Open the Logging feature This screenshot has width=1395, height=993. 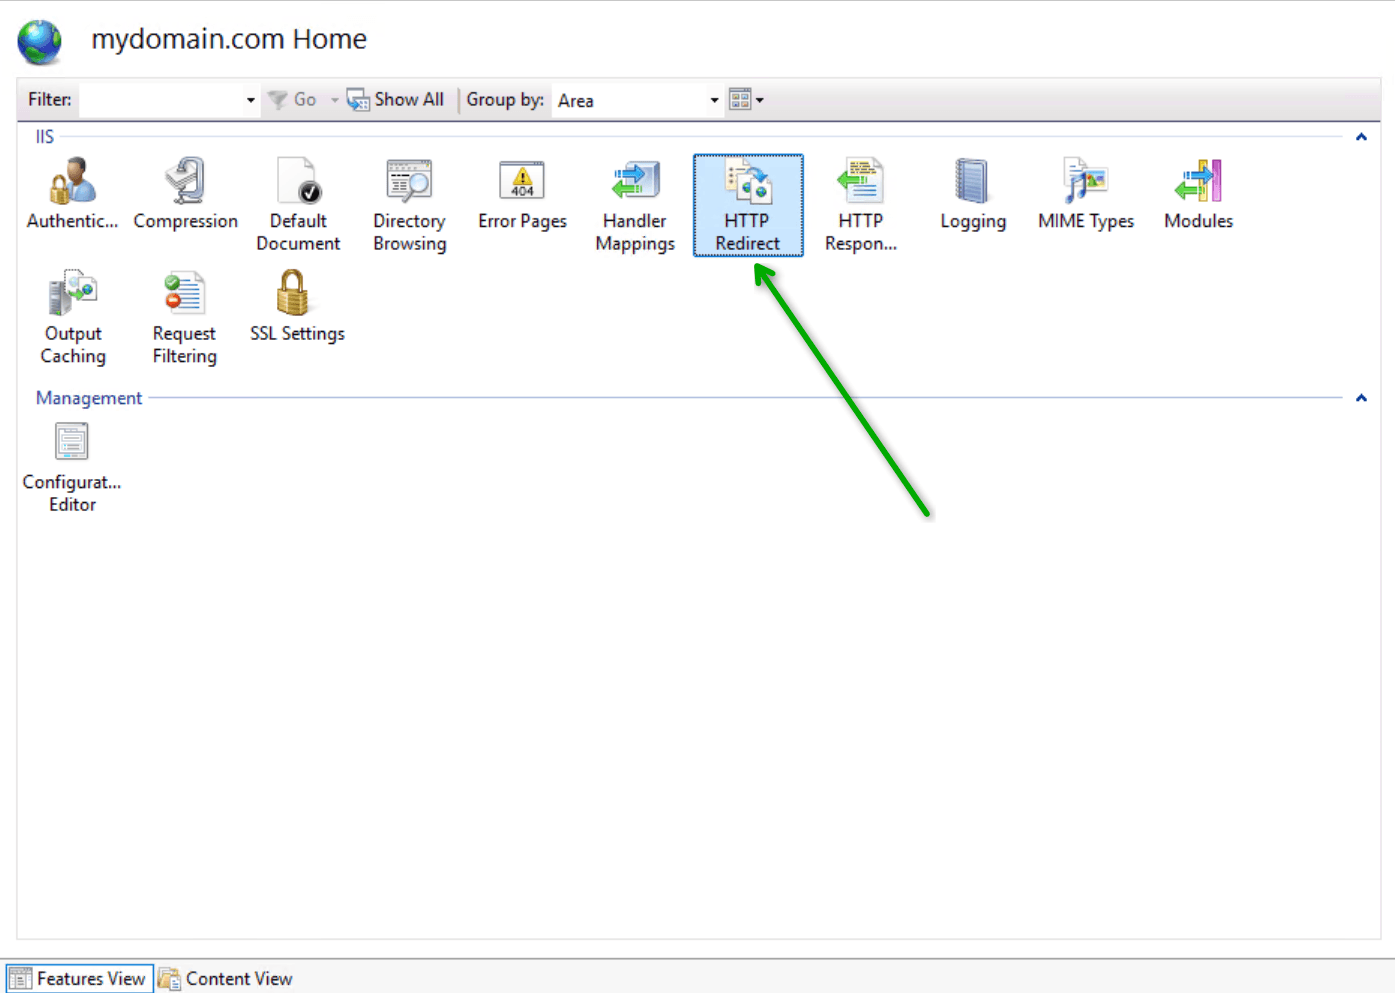973,196
